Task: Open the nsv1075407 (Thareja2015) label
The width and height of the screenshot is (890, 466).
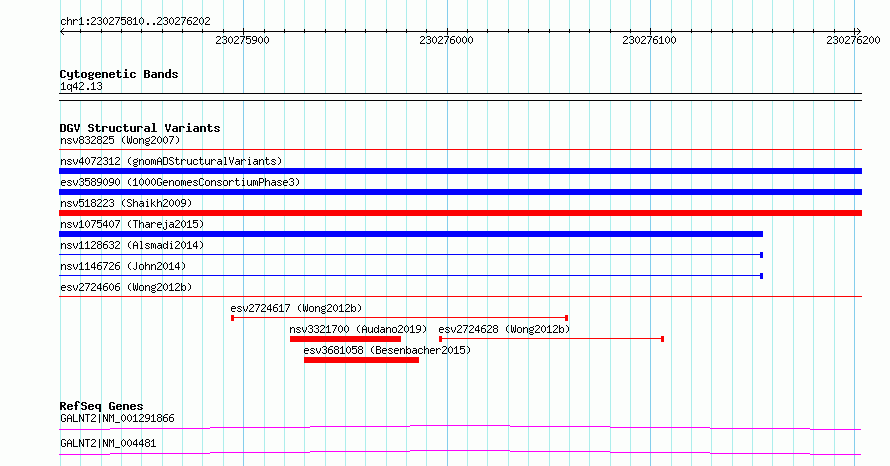Action: pyautogui.click(x=132, y=224)
